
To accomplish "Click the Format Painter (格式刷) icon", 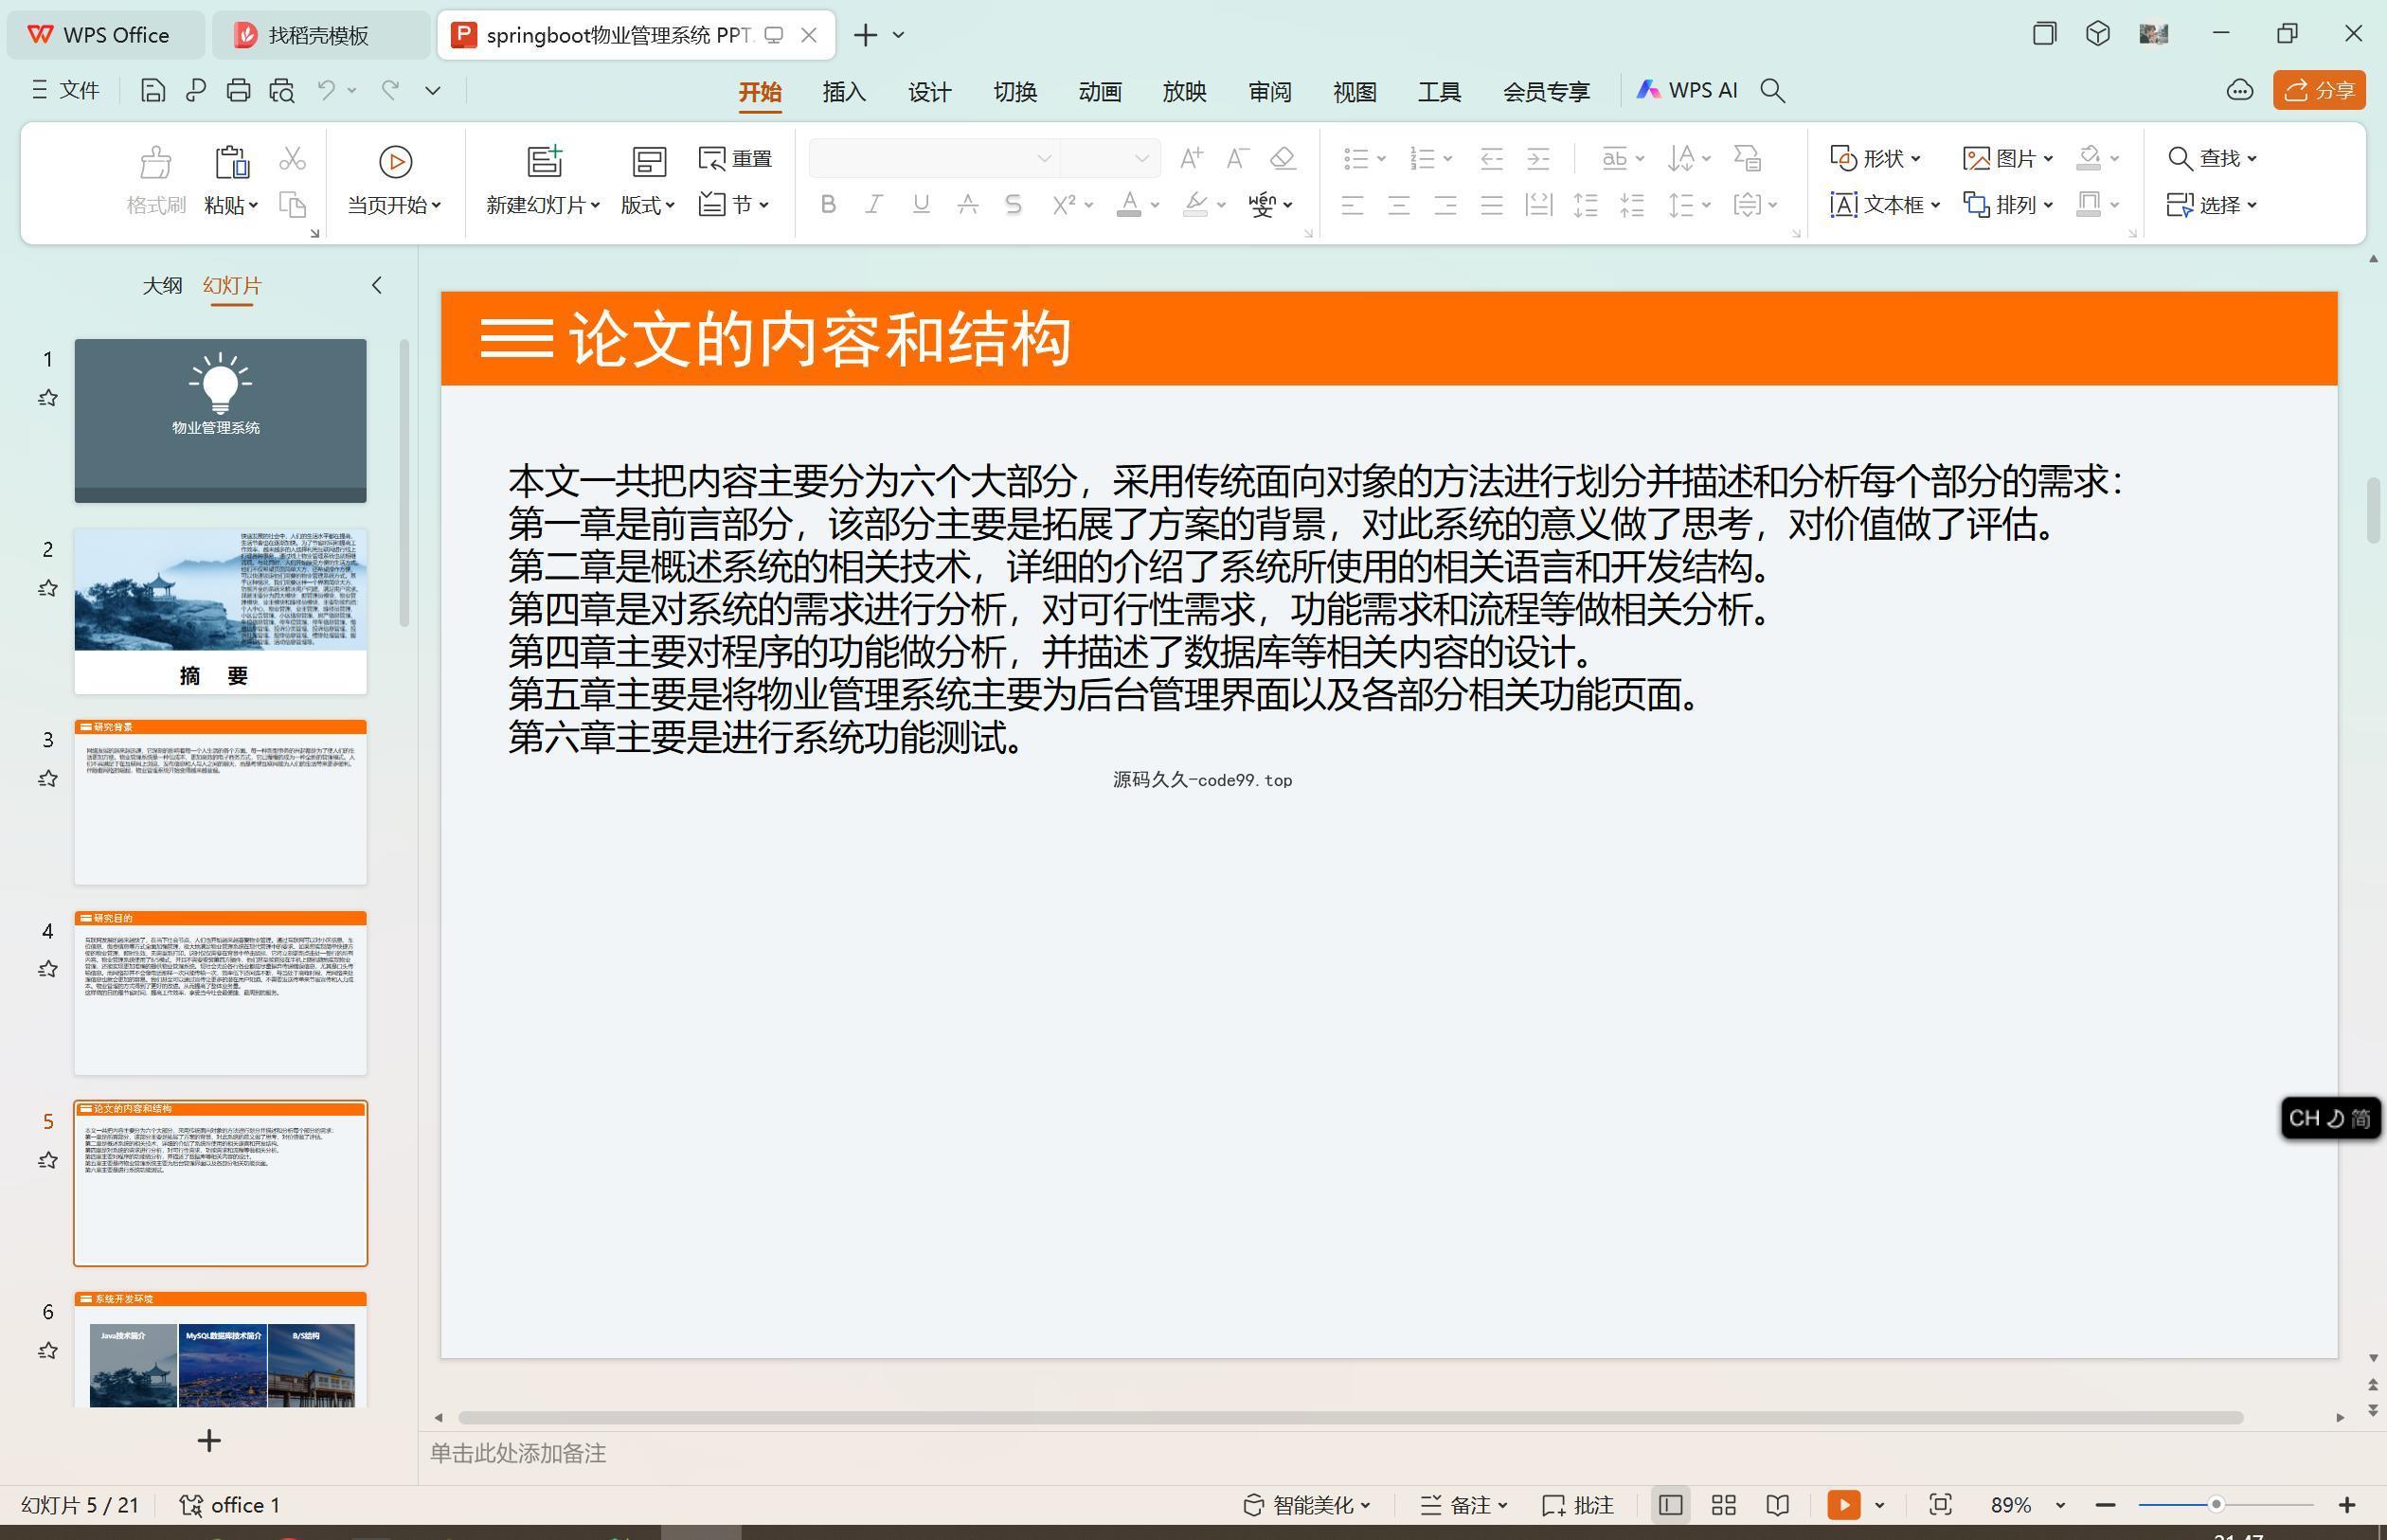I will [156, 161].
